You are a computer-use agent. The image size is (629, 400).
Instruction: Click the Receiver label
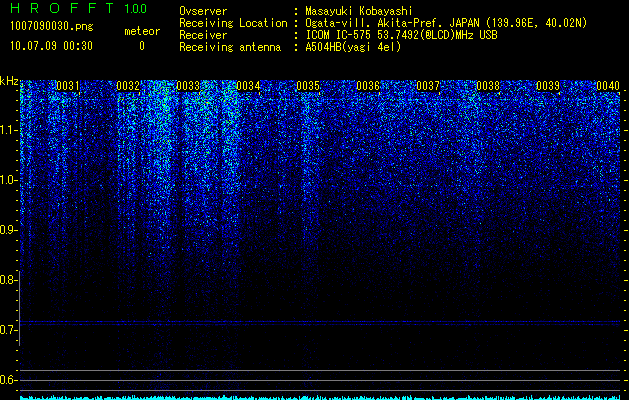(203, 35)
